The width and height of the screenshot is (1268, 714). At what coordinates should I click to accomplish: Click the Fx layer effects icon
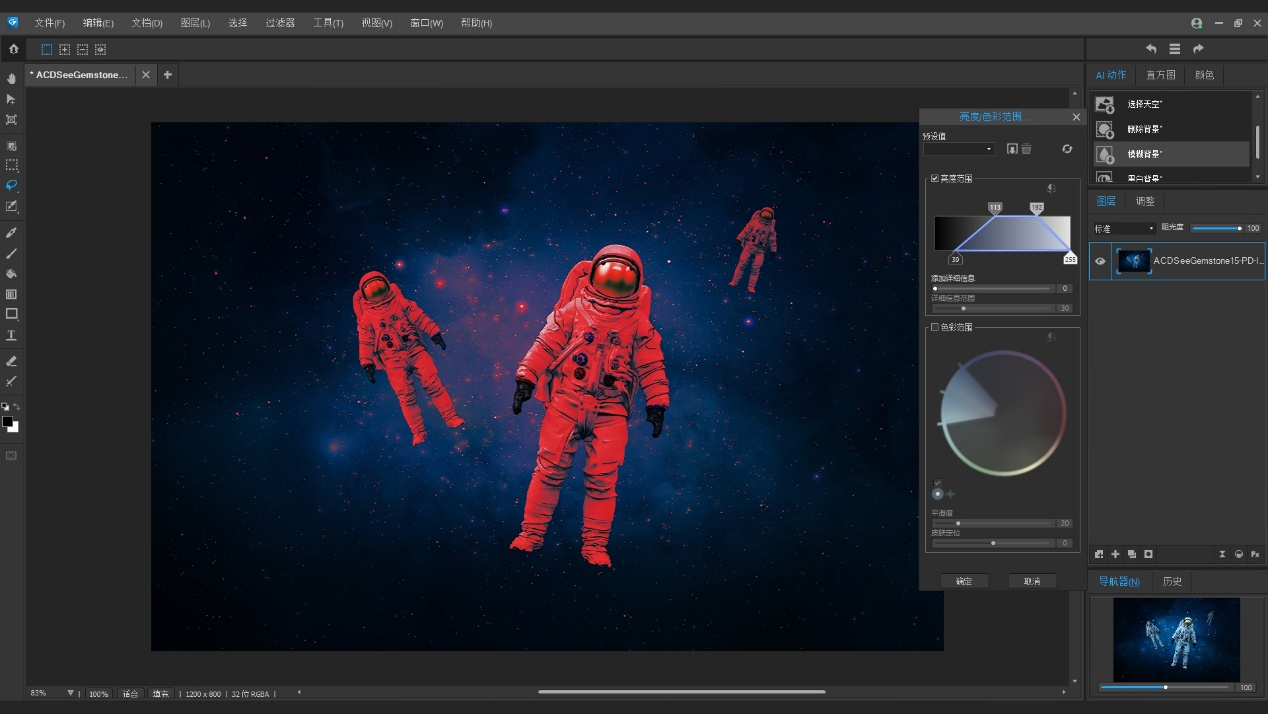(x=1255, y=554)
